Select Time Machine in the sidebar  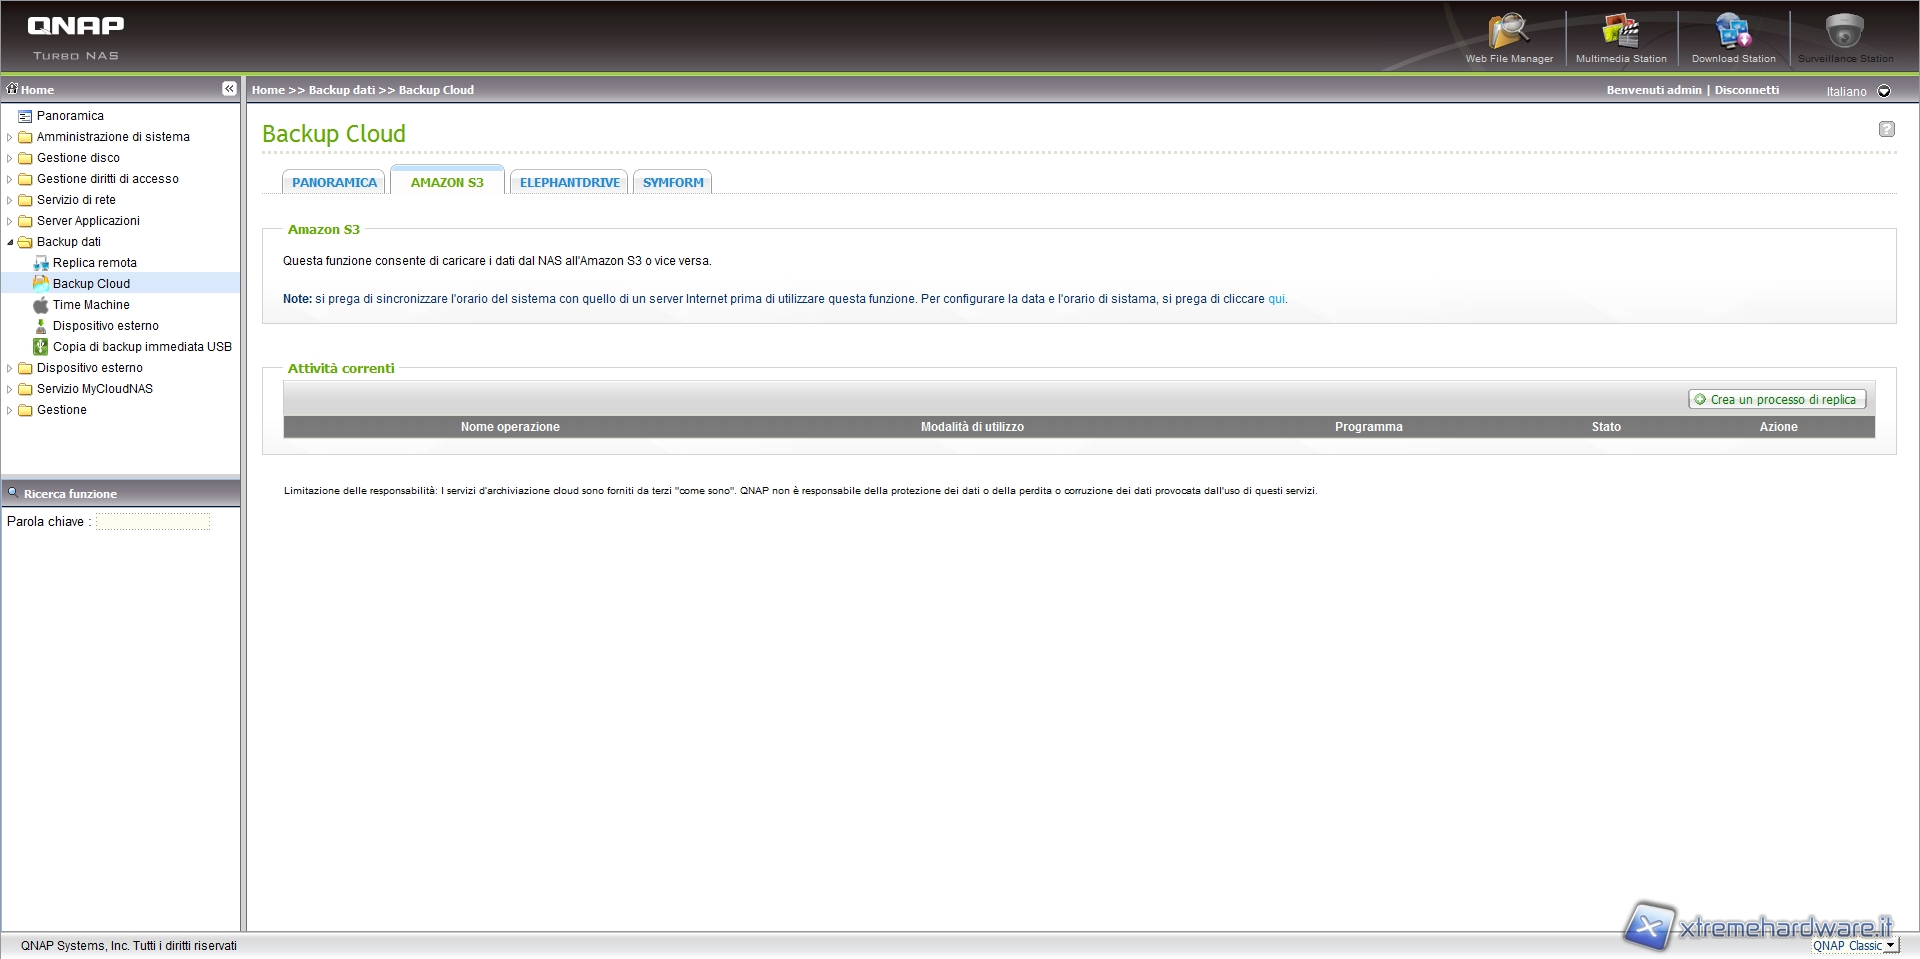pyautogui.click(x=91, y=305)
